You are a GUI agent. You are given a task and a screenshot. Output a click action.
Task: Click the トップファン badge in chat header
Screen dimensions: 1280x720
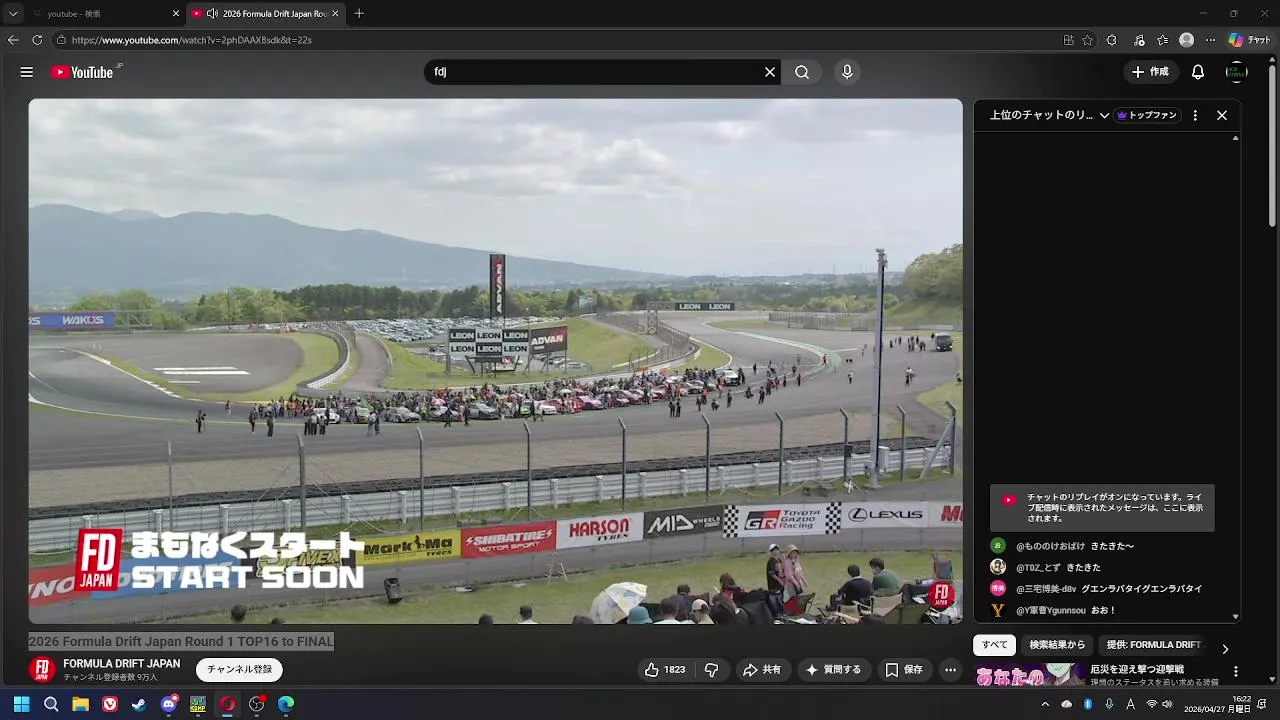(x=1147, y=115)
